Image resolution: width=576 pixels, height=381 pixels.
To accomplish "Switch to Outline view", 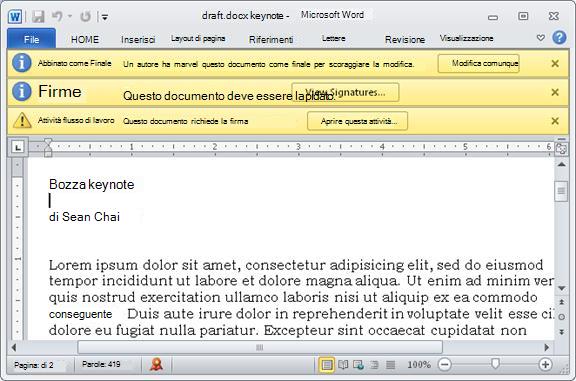I will [x=374, y=365].
